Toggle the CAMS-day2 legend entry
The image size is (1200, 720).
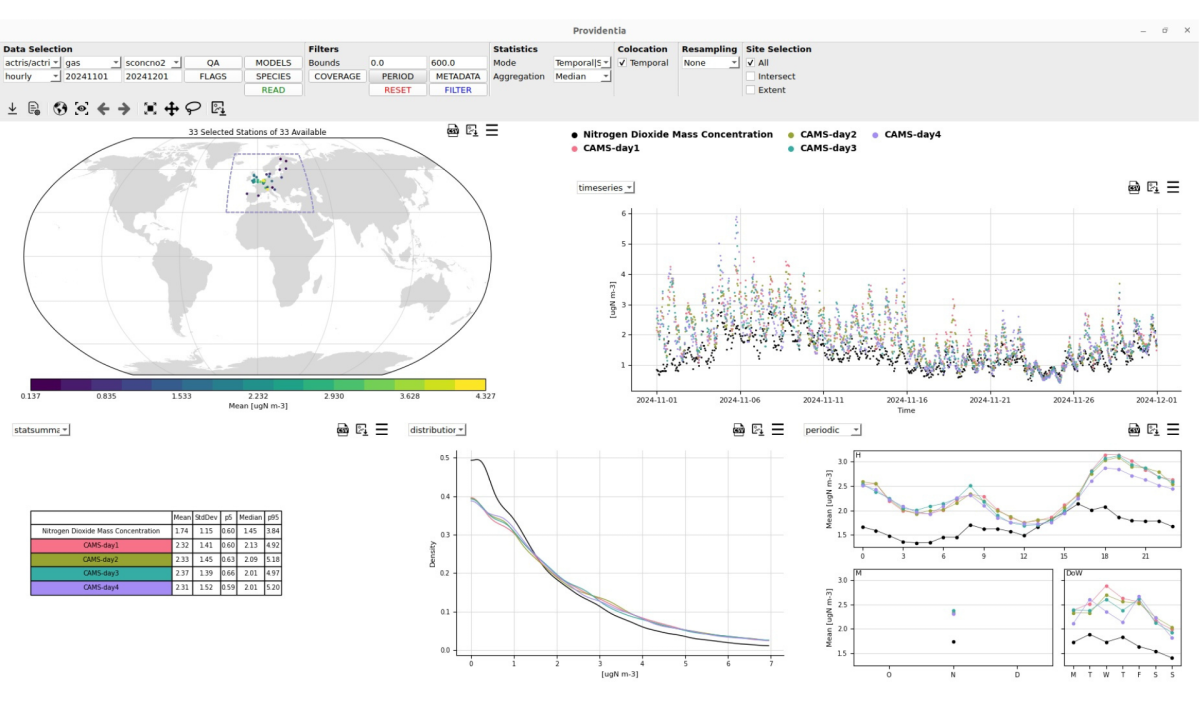(x=822, y=134)
